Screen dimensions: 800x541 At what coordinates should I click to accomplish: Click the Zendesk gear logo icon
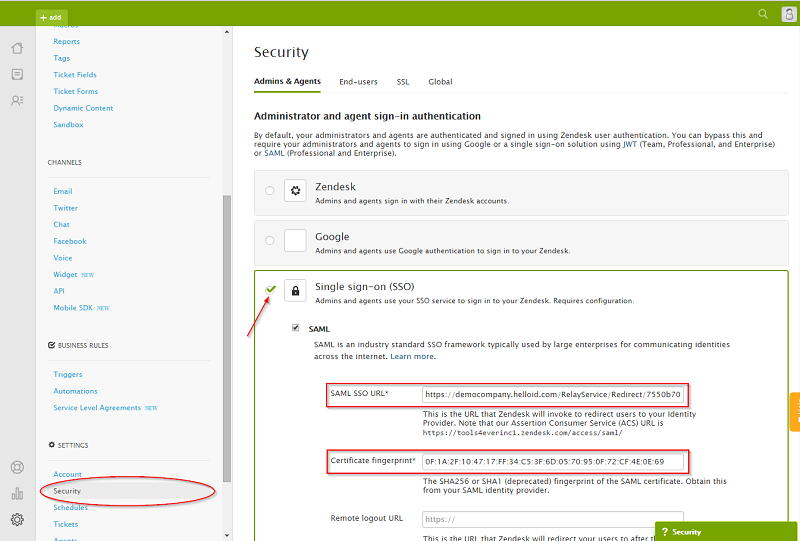(x=295, y=191)
